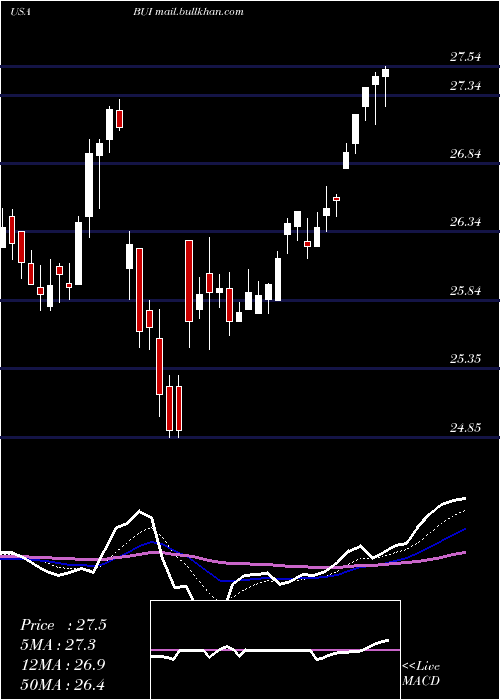Click the <<Live MACD label
Viewport: 500px width, 700px height.
click(x=421, y=674)
